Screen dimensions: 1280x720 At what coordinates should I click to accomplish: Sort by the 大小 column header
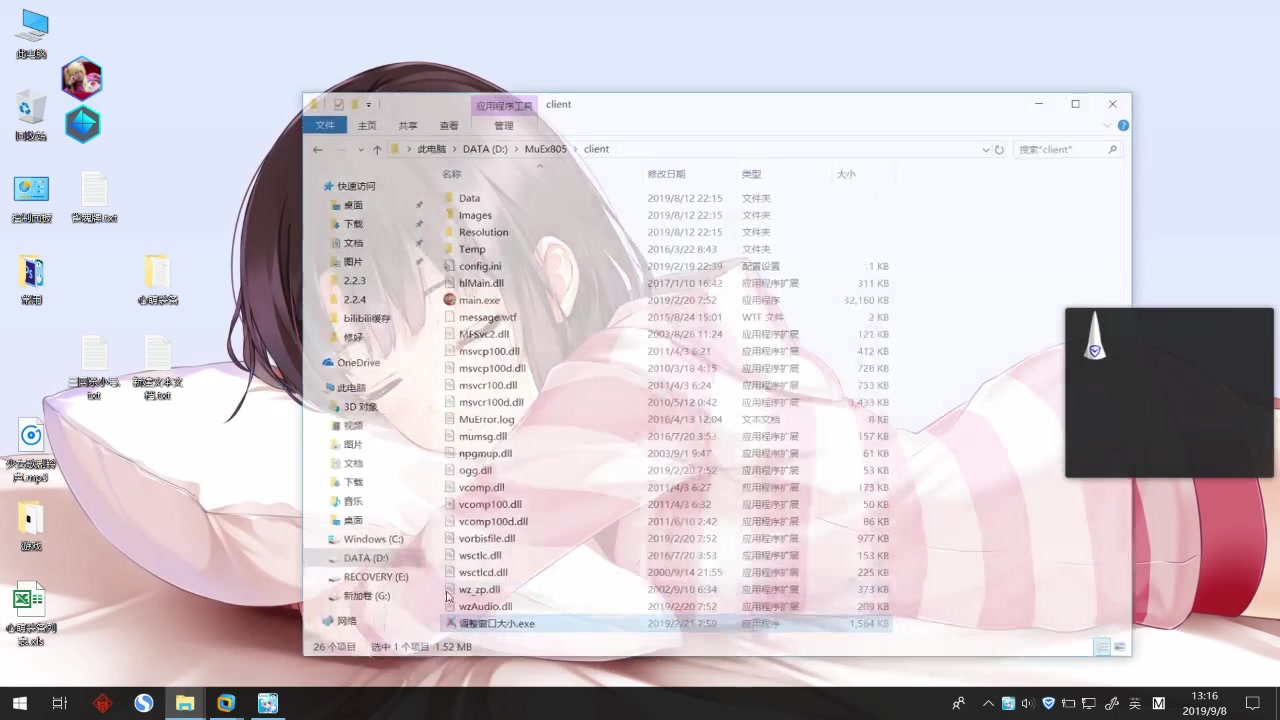click(x=846, y=174)
